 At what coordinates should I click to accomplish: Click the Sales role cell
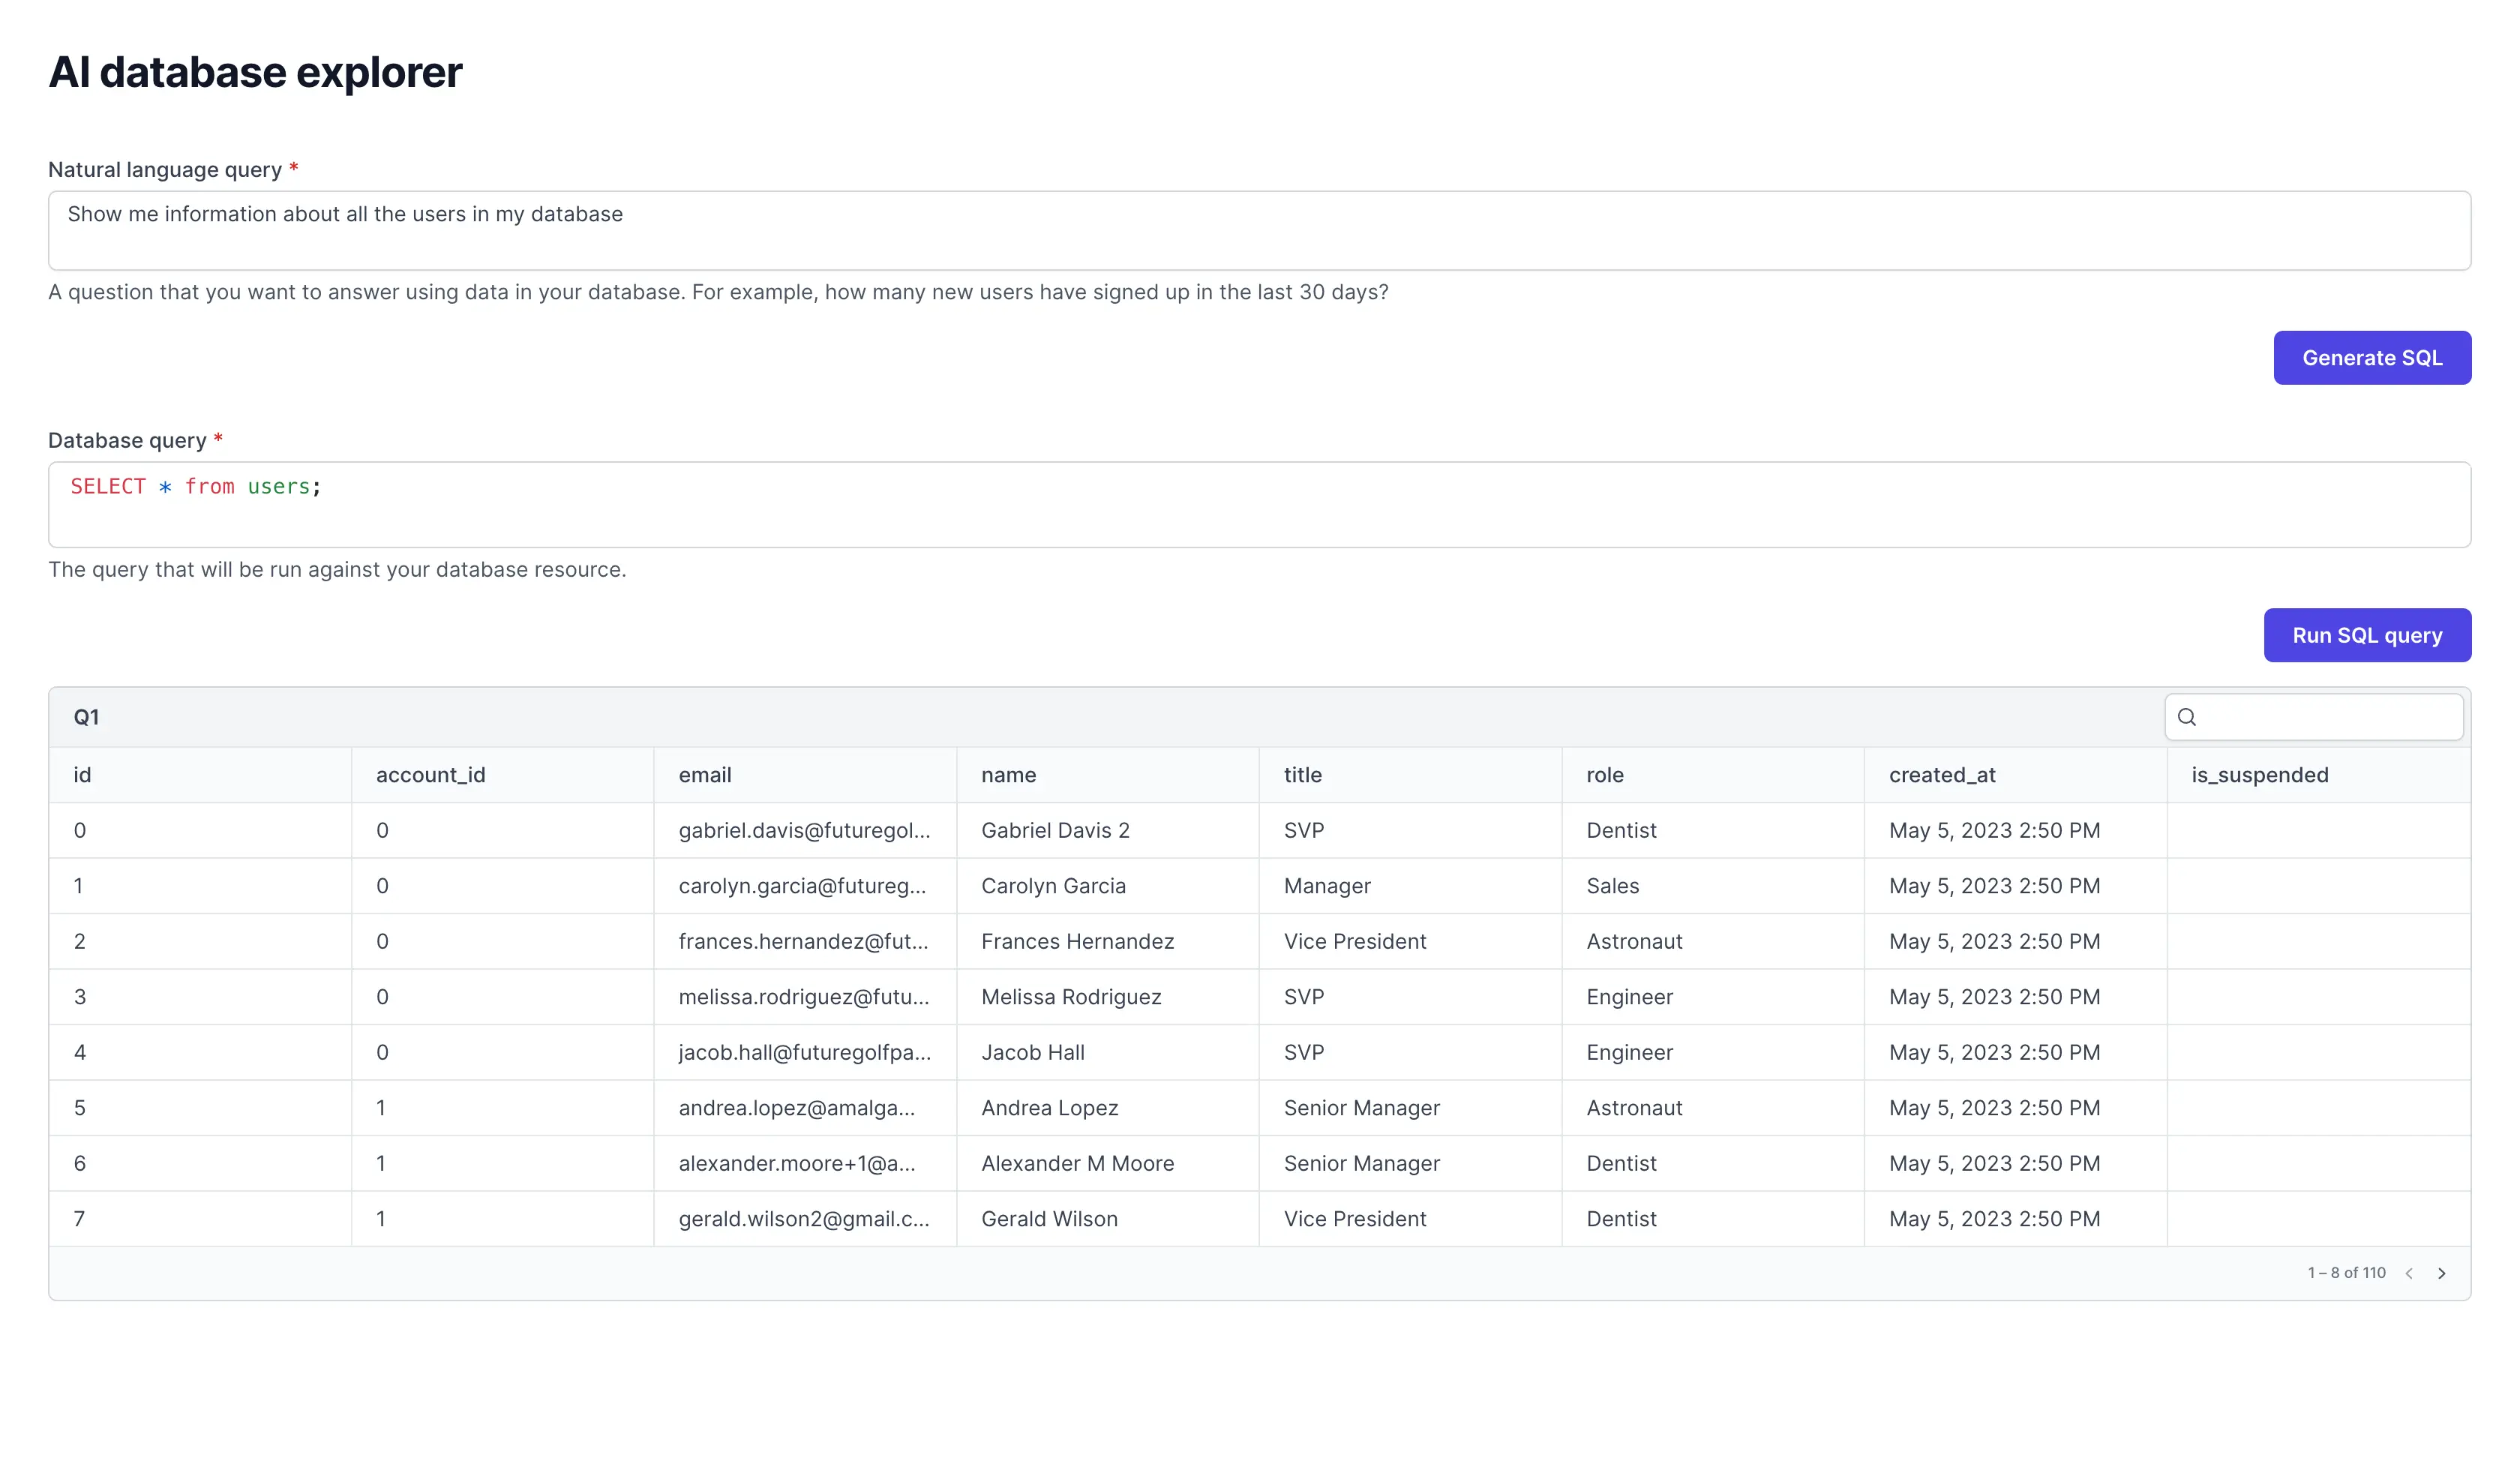1713,886
